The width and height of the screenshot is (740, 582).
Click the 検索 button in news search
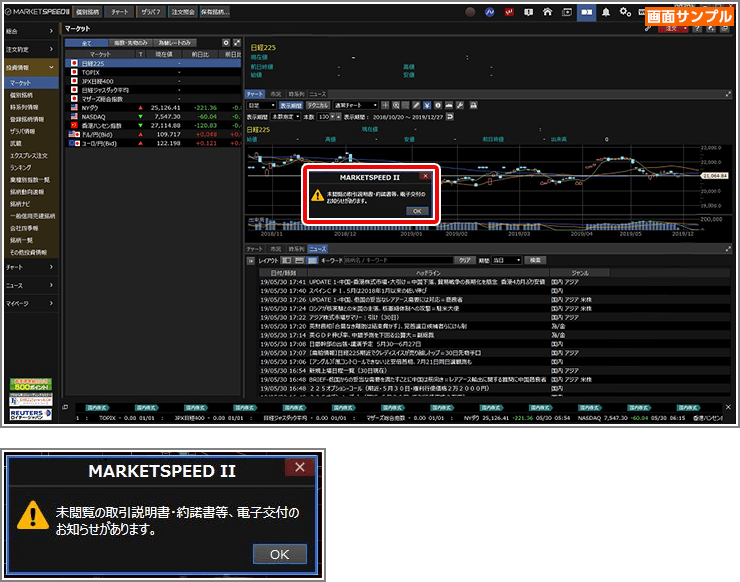click(535, 261)
